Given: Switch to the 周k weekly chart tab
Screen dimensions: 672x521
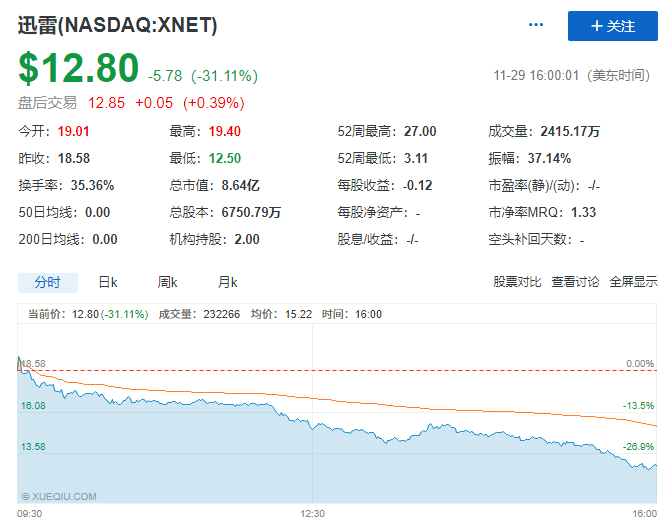Looking at the screenshot, I should tap(167, 282).
